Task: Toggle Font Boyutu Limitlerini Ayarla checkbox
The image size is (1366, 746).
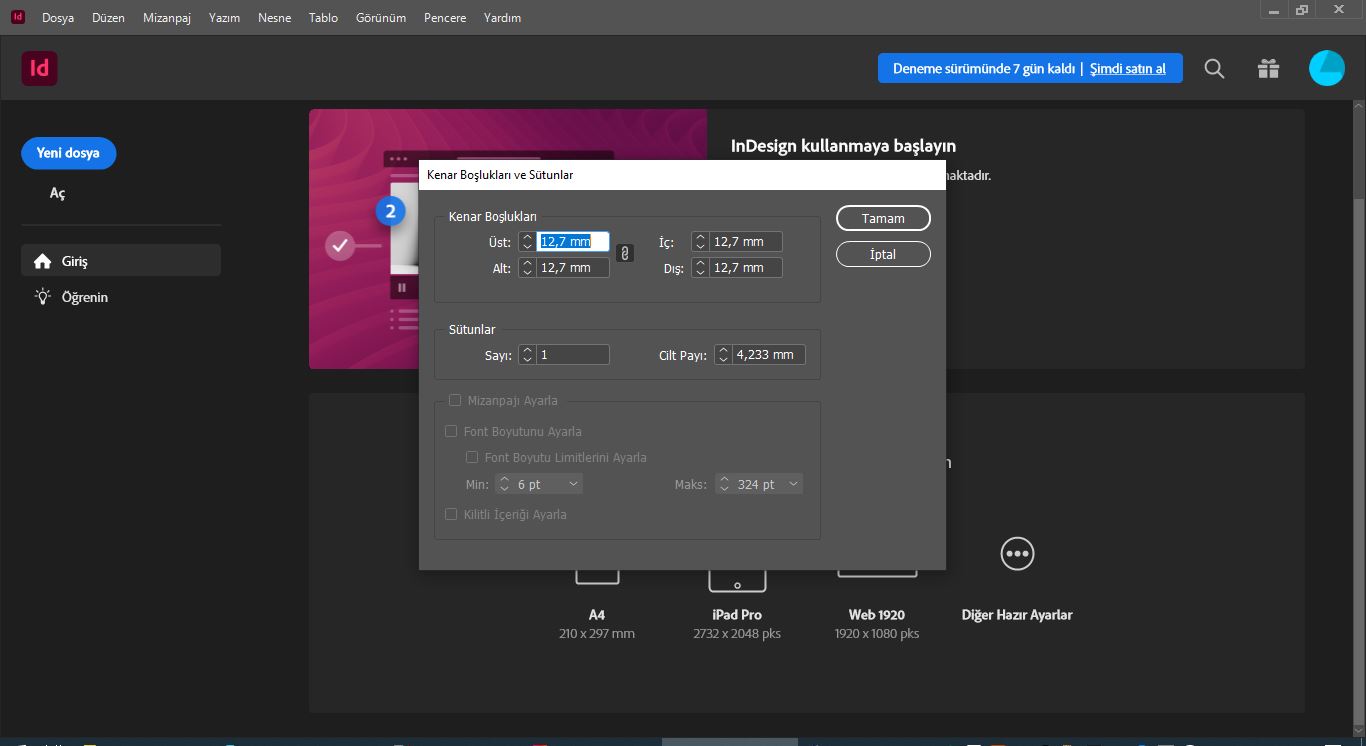Action: tap(472, 458)
